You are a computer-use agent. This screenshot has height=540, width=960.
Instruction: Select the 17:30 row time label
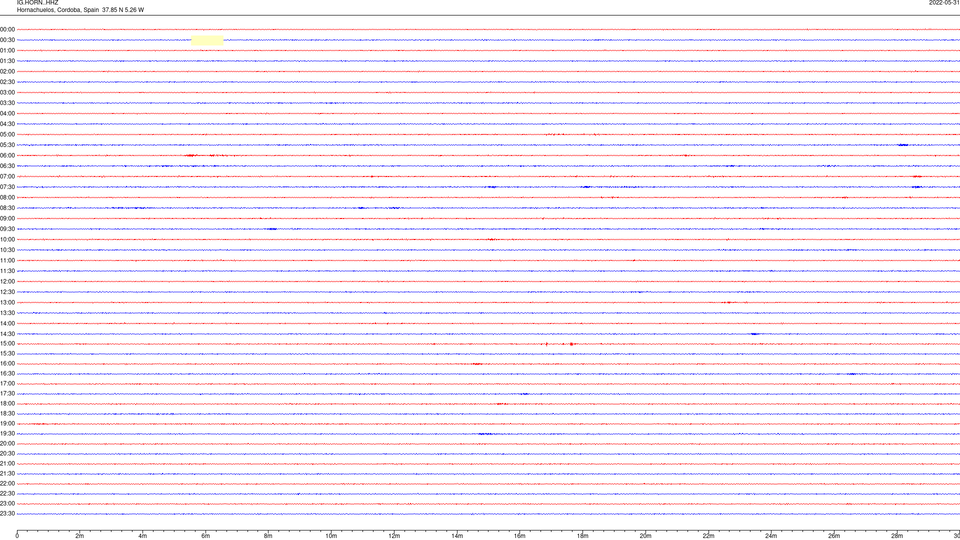(x=7, y=394)
